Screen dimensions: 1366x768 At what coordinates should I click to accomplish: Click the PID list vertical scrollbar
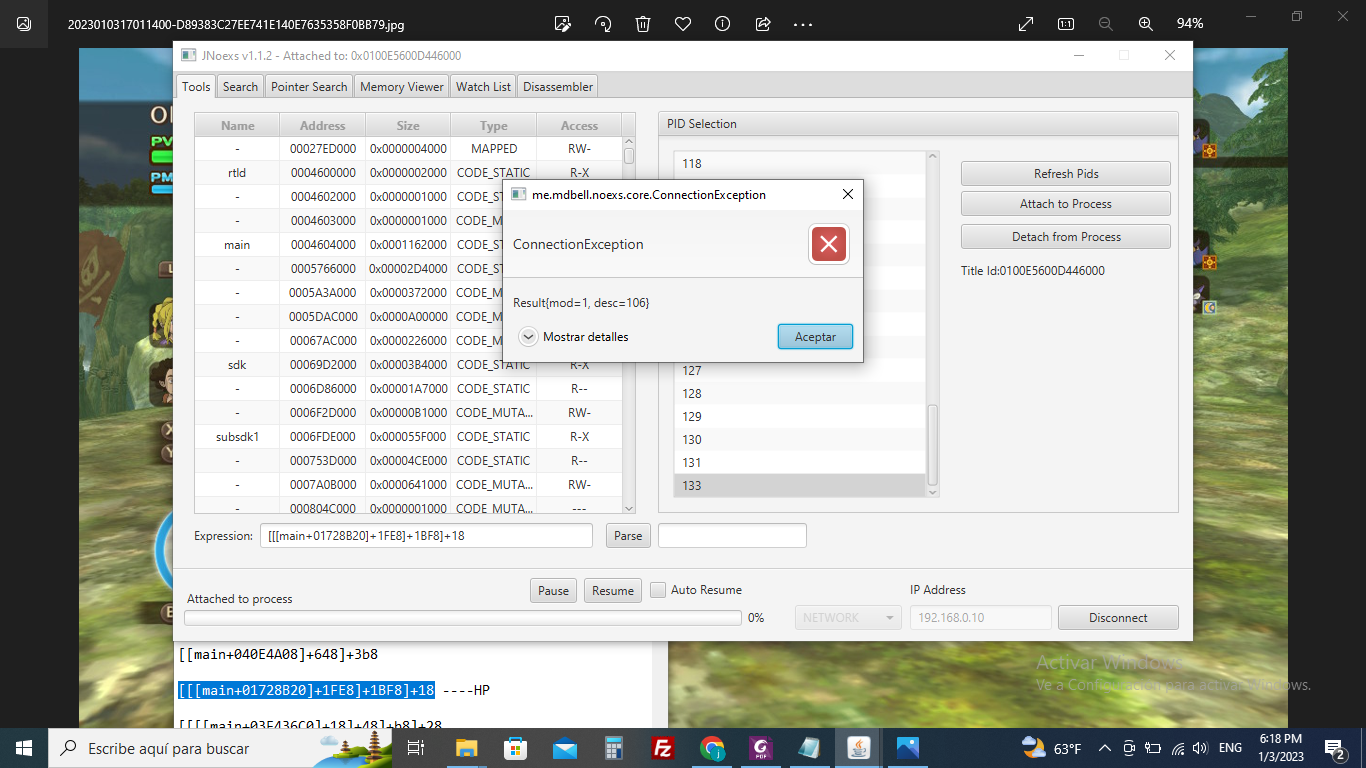click(x=933, y=324)
